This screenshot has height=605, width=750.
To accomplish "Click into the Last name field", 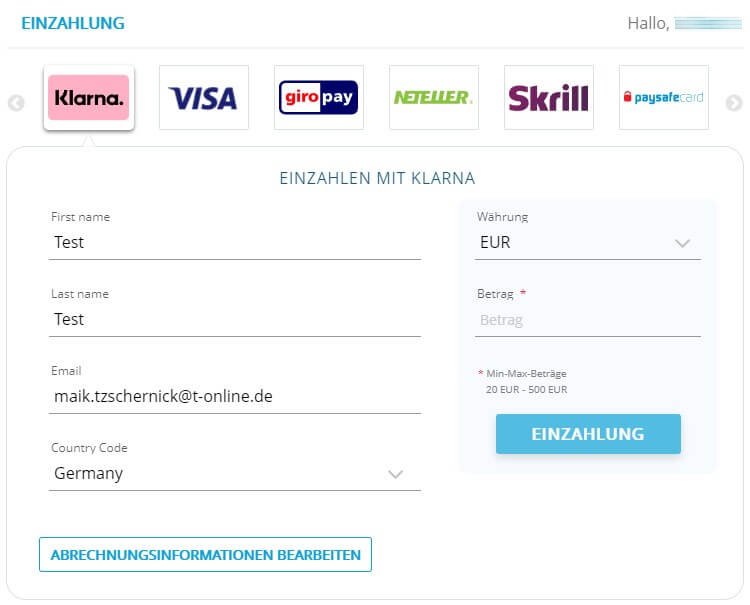I will click(x=235, y=319).
